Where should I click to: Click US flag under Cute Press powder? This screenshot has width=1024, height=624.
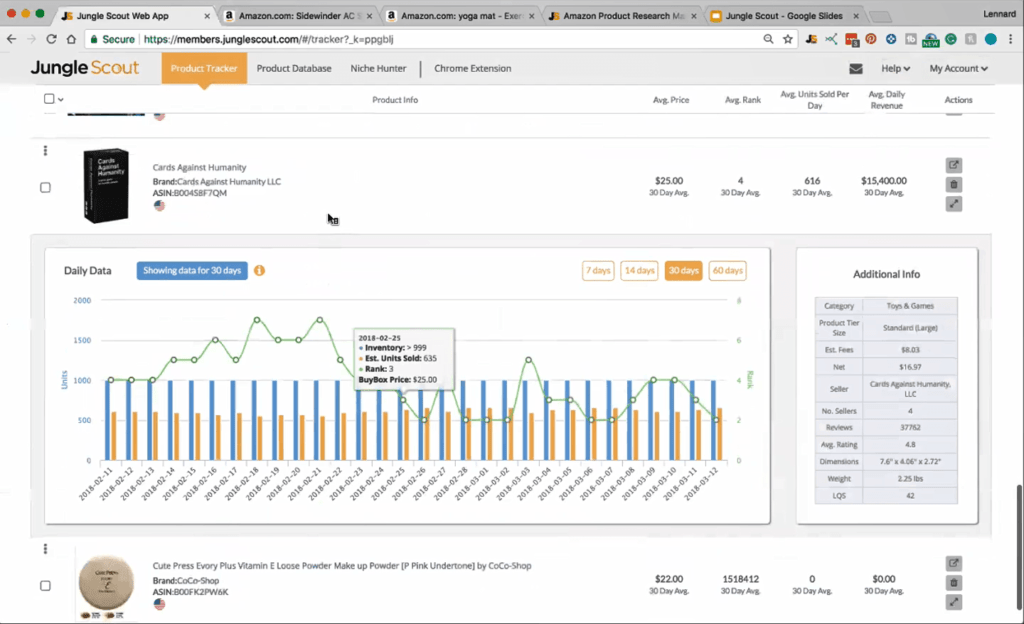[159, 604]
